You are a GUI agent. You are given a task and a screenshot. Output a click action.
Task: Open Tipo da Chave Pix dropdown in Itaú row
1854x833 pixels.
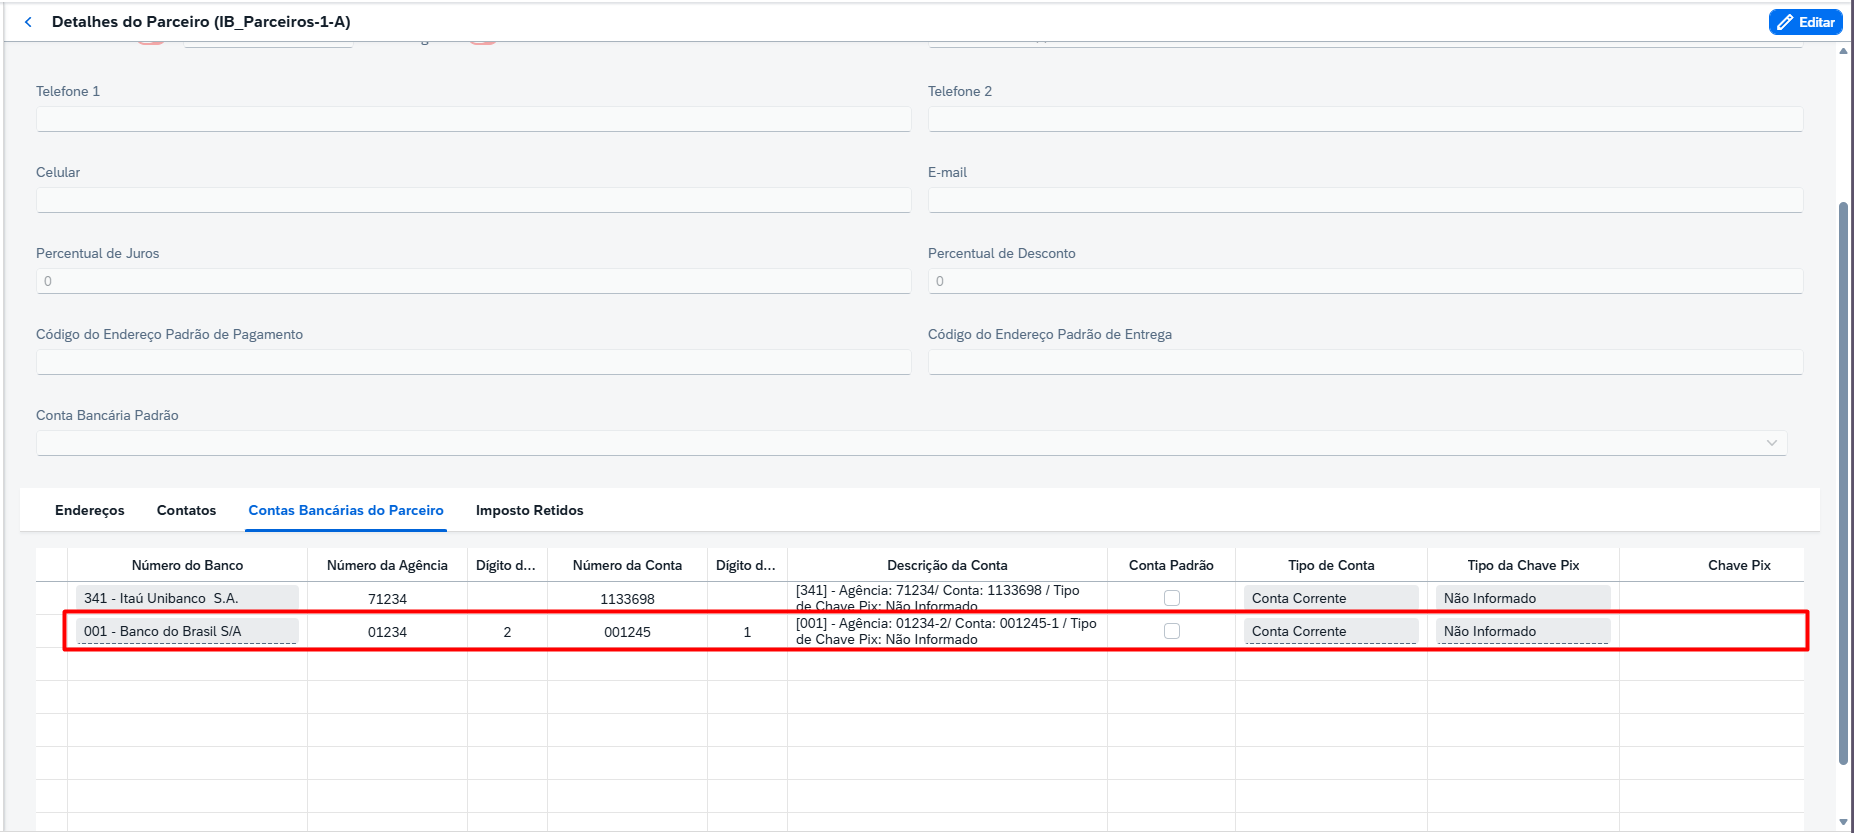pos(1523,598)
